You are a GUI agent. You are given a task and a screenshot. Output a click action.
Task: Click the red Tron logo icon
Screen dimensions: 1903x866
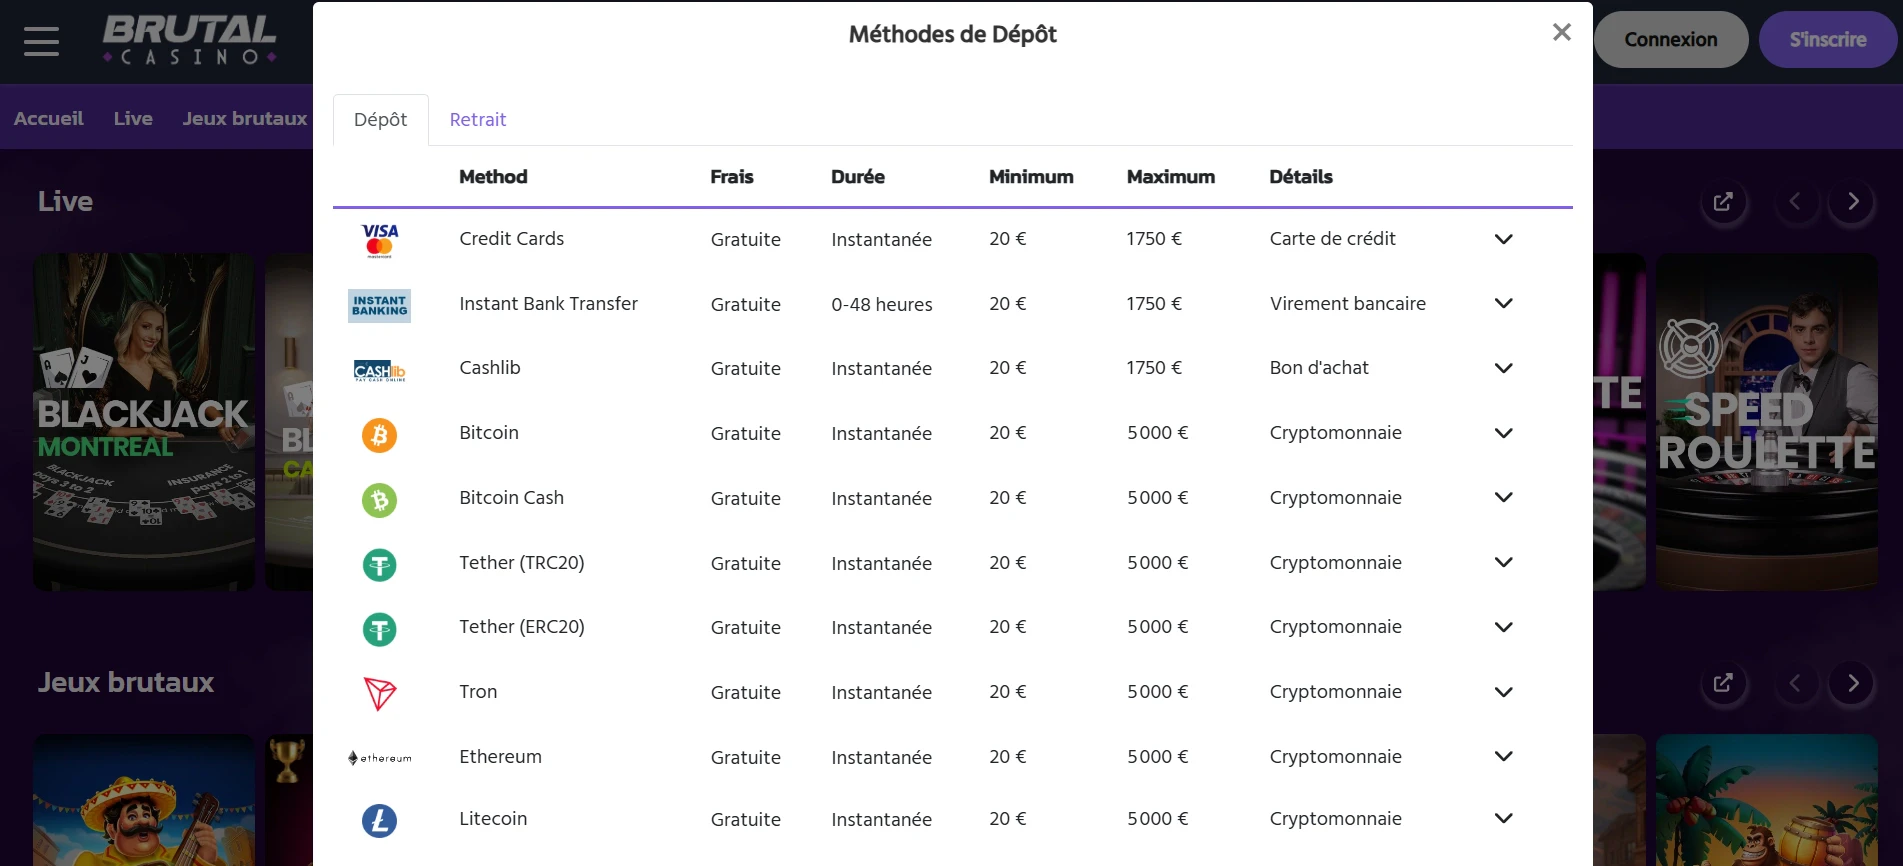(x=379, y=693)
